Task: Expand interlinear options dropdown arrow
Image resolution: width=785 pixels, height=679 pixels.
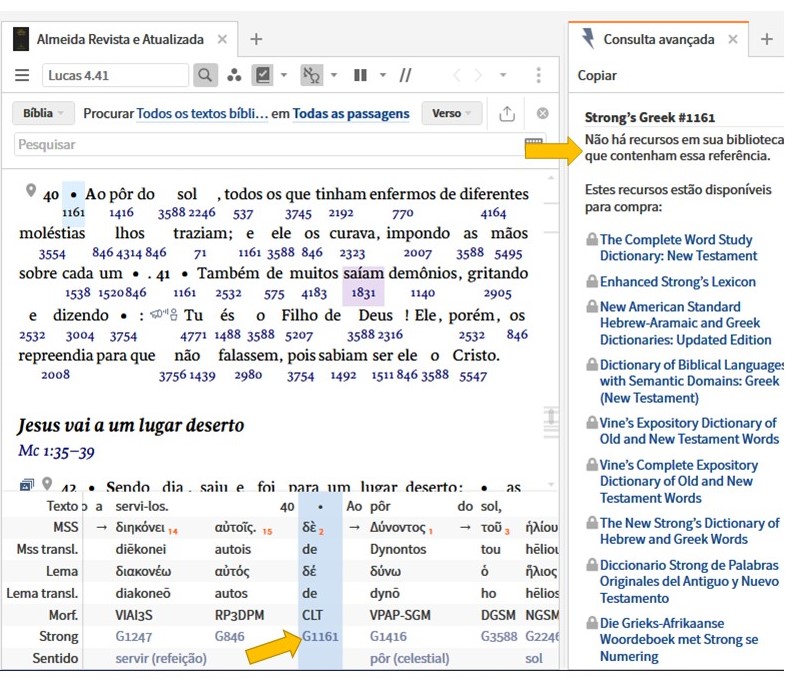Action: [x=334, y=75]
